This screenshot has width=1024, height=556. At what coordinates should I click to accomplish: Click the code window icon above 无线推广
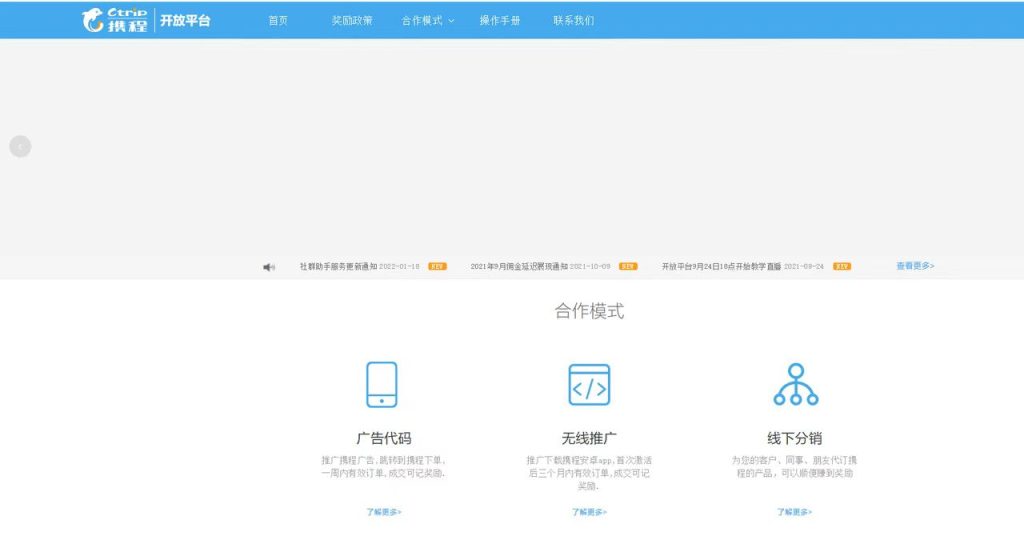point(589,385)
